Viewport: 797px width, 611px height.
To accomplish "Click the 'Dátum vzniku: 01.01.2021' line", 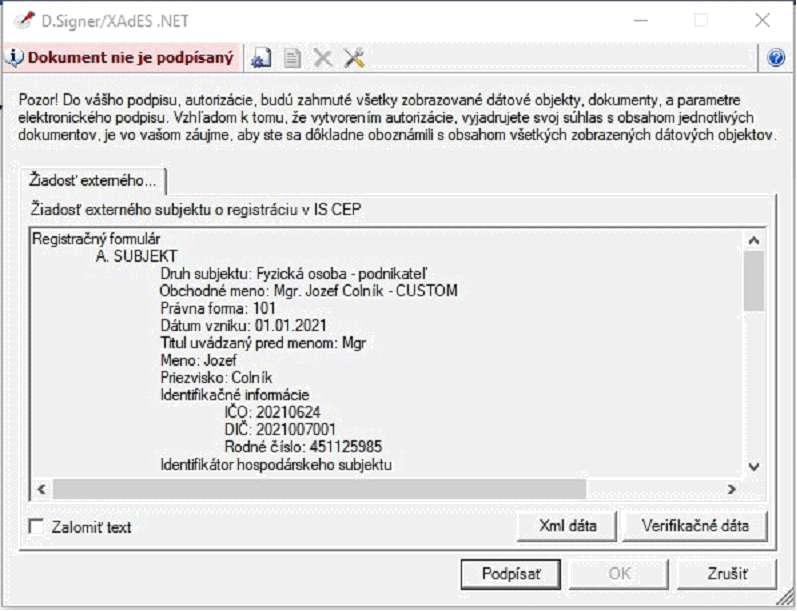I will tap(243, 325).
